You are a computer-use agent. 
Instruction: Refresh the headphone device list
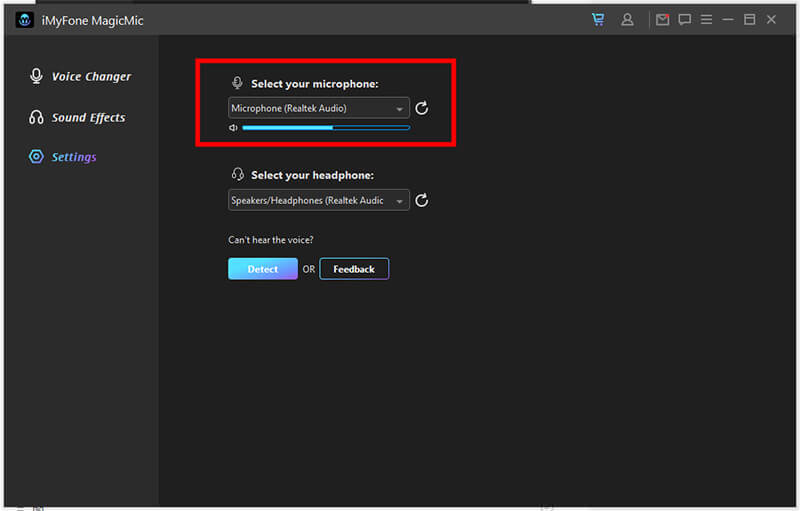pyautogui.click(x=421, y=200)
